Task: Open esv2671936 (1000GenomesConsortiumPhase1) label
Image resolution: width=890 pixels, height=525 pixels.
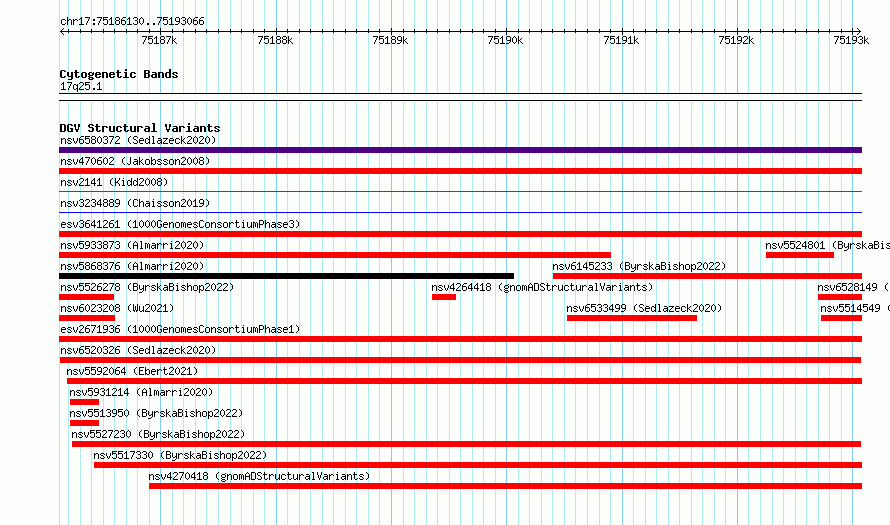Action: (x=180, y=329)
